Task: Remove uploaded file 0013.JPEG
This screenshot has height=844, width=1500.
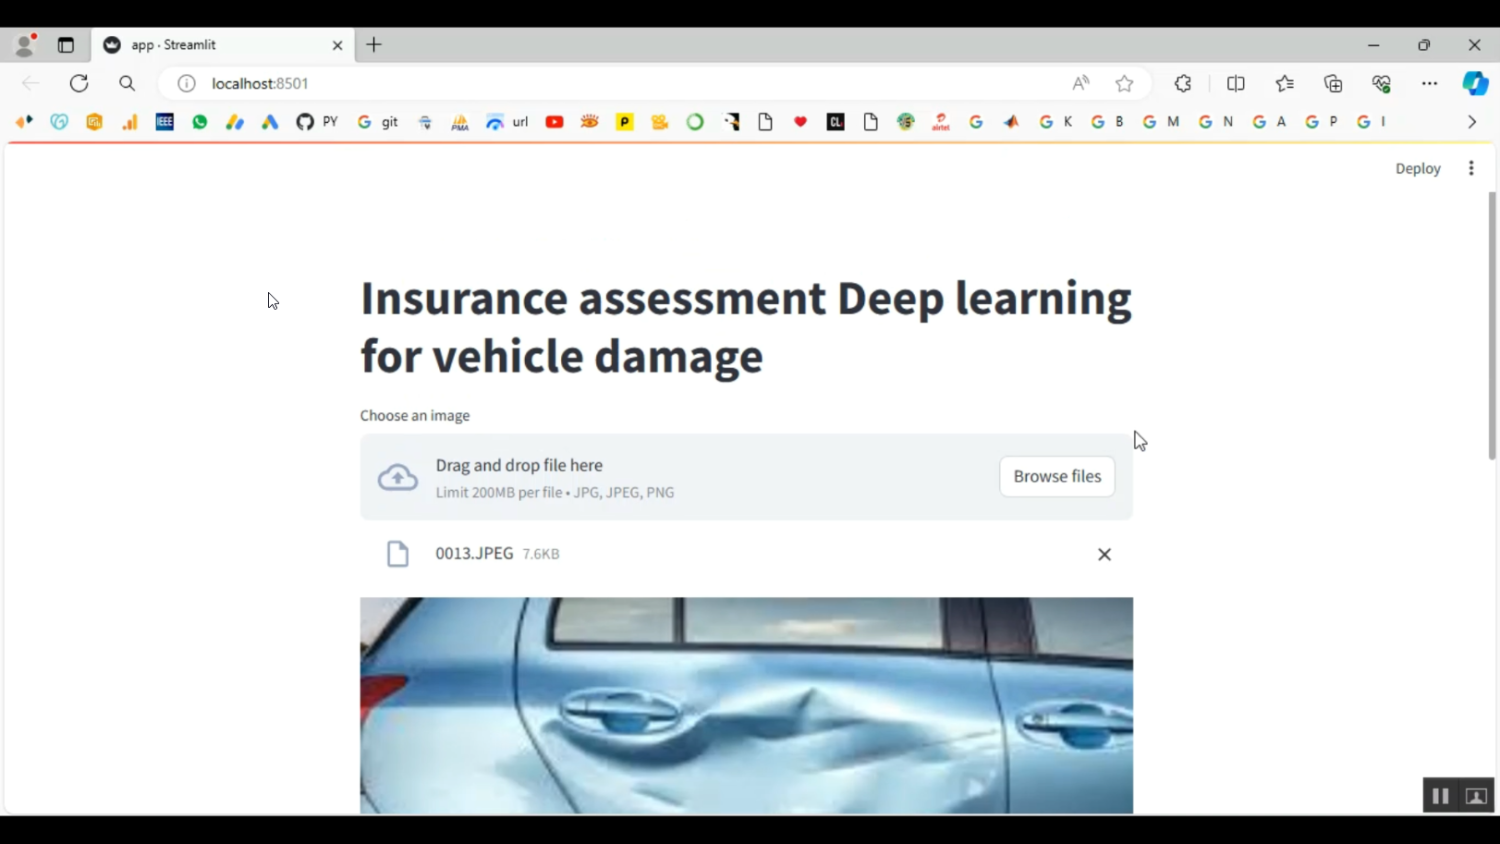Action: [x=1104, y=554]
